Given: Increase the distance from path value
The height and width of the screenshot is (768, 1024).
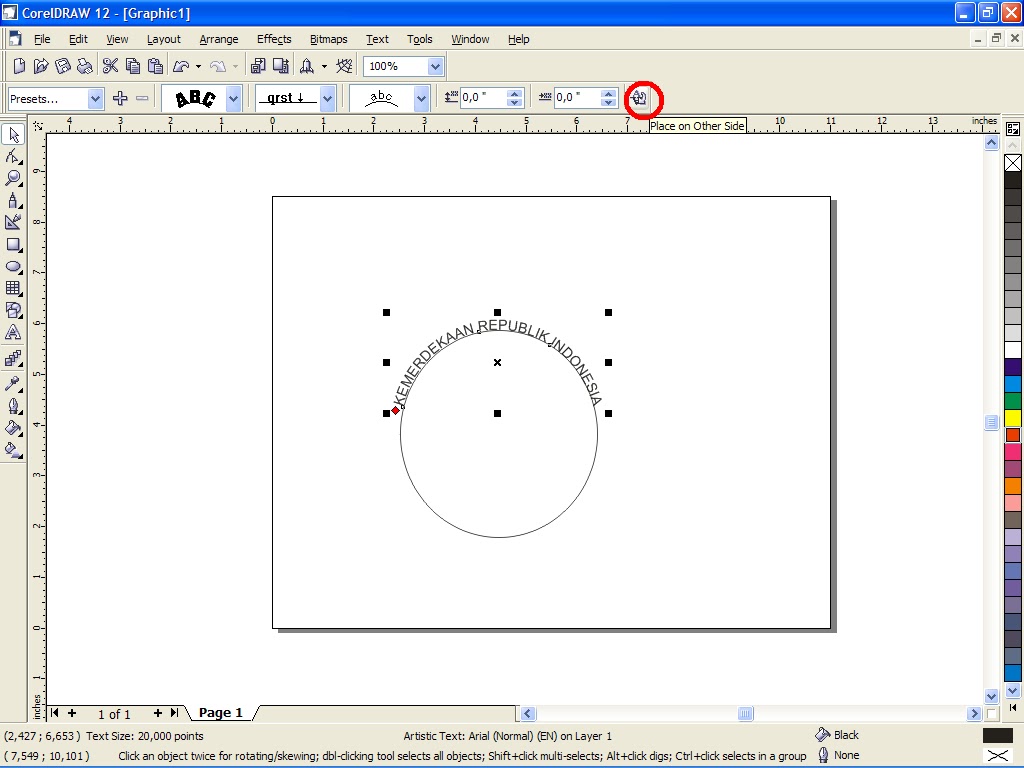Looking at the screenshot, I should [515, 94].
